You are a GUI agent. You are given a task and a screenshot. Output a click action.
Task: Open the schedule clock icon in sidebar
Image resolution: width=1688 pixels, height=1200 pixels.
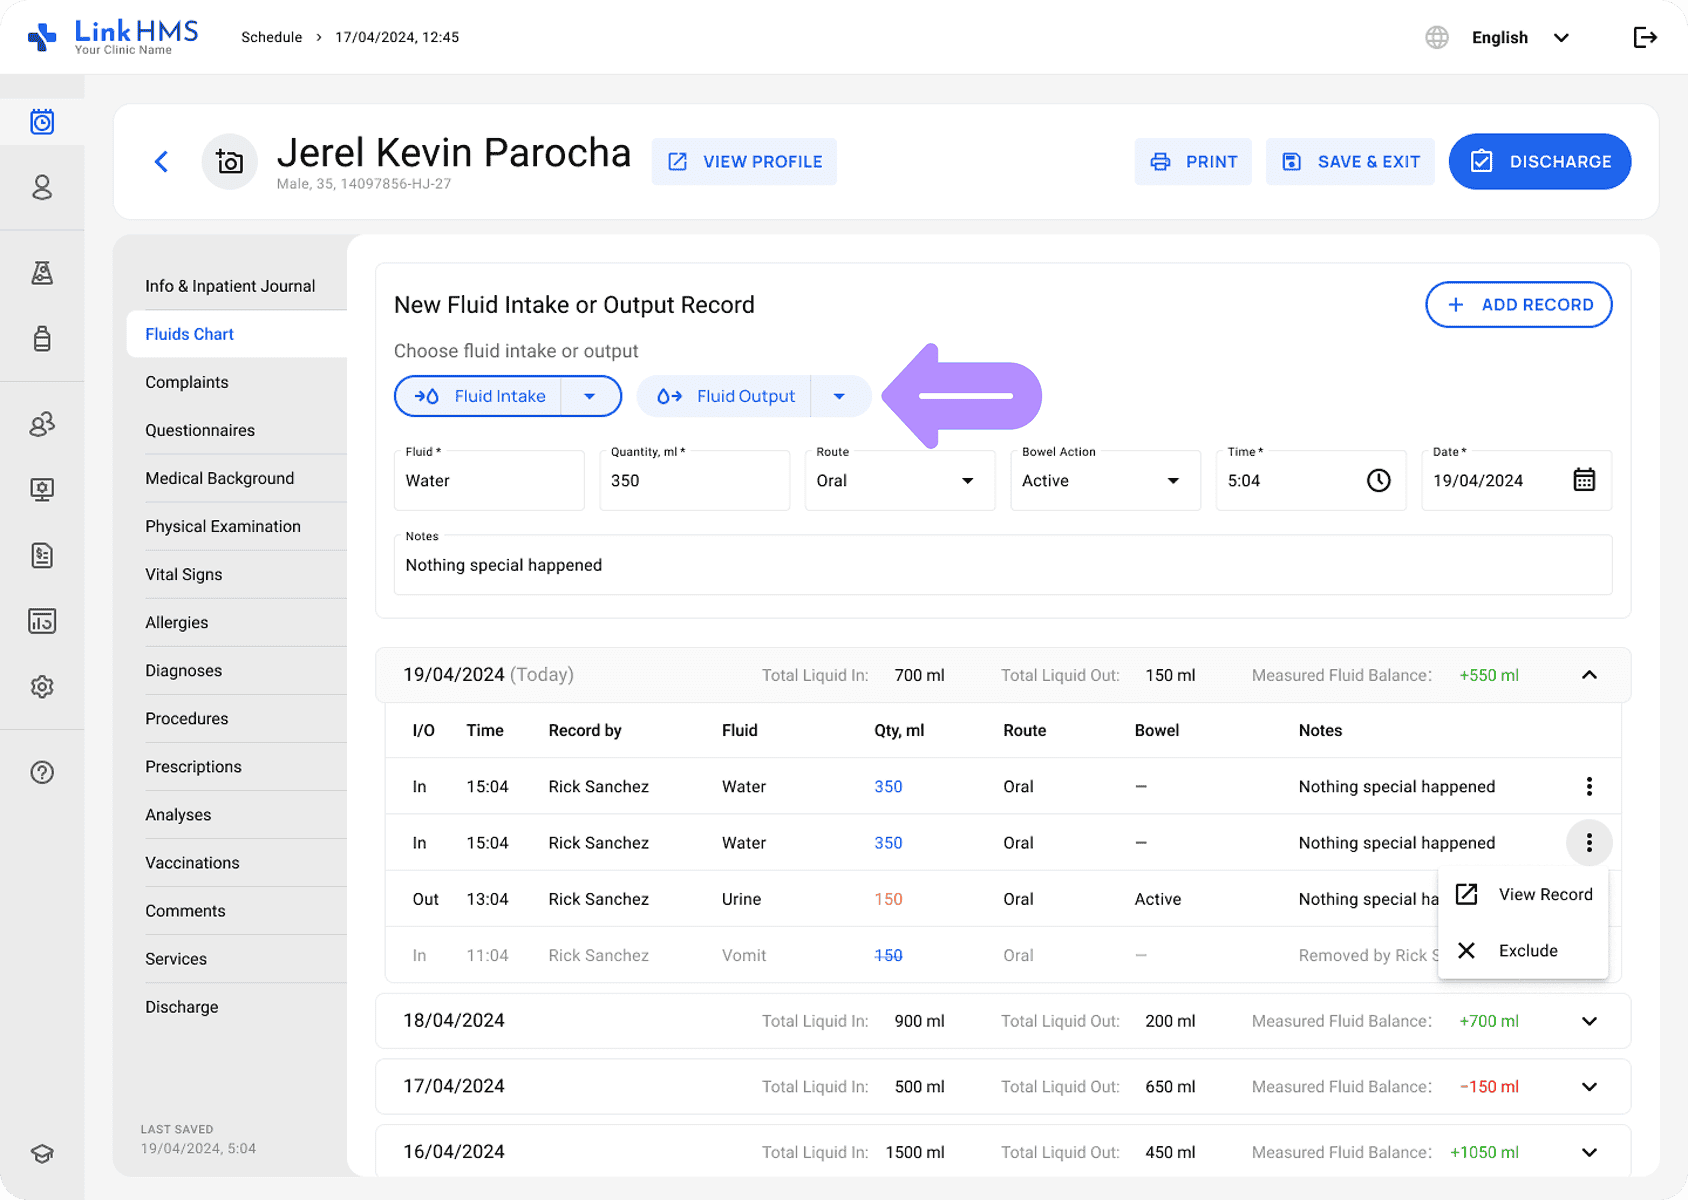tap(42, 122)
